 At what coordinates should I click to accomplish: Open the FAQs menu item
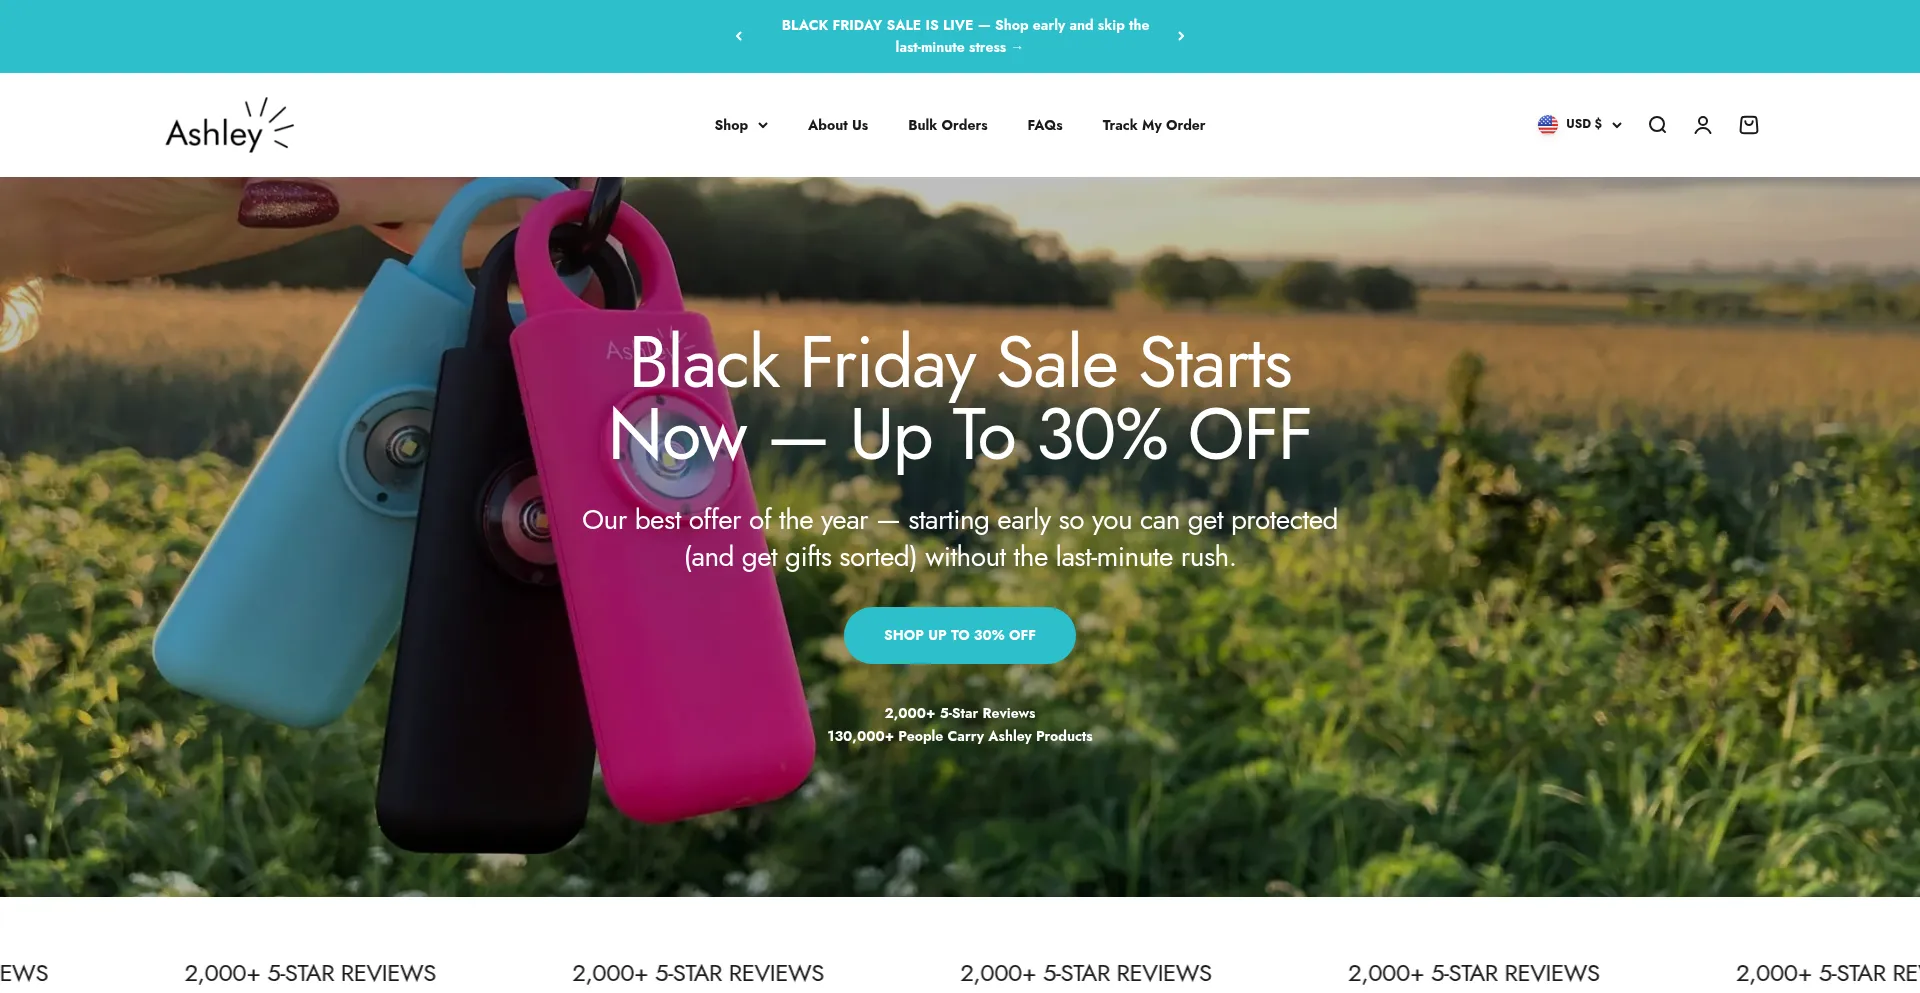[1045, 125]
